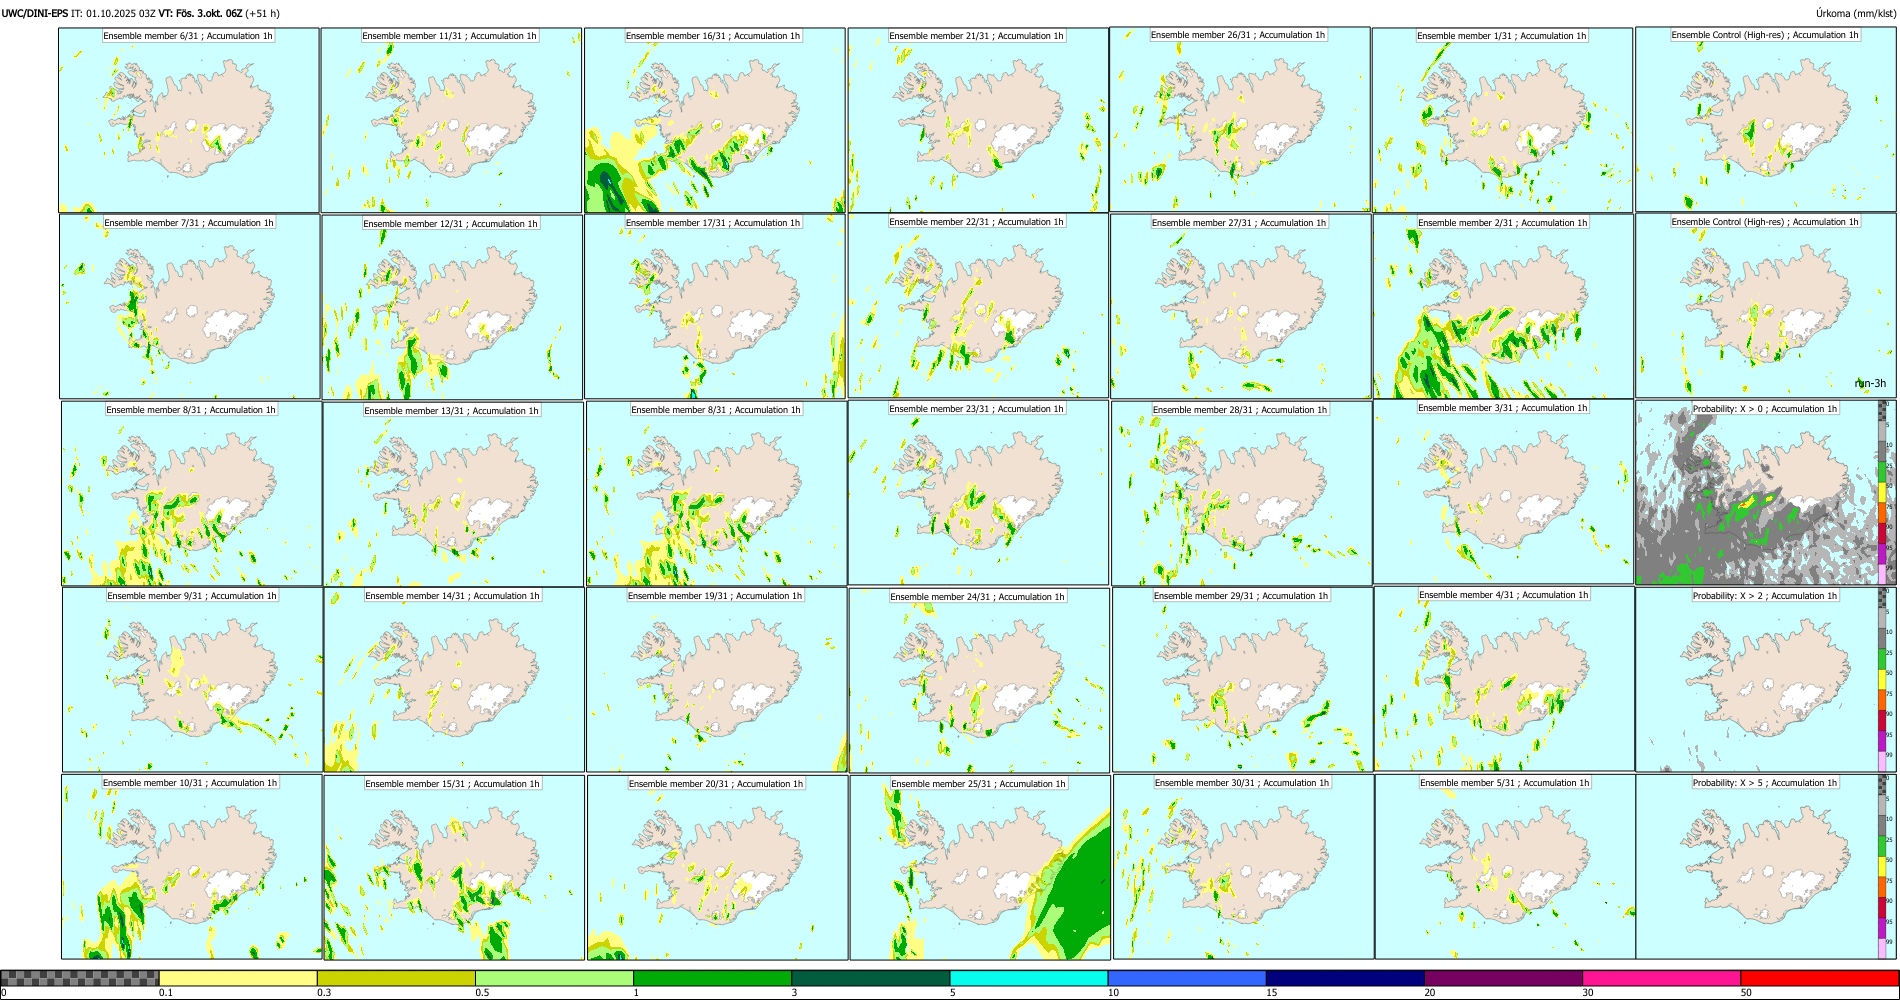
Task: Open the Ensemble member 19/31 map
Action: 716,680
